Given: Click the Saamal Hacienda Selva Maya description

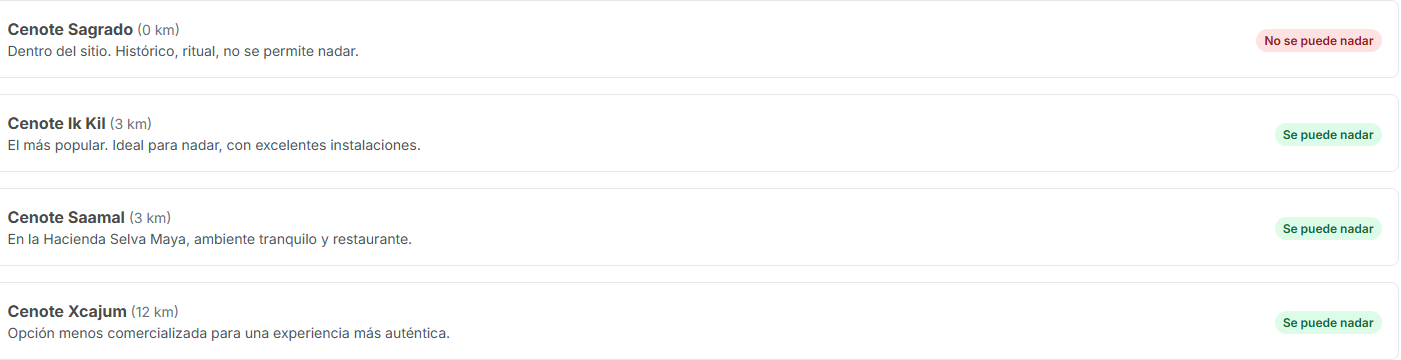Looking at the screenshot, I should (210, 239).
